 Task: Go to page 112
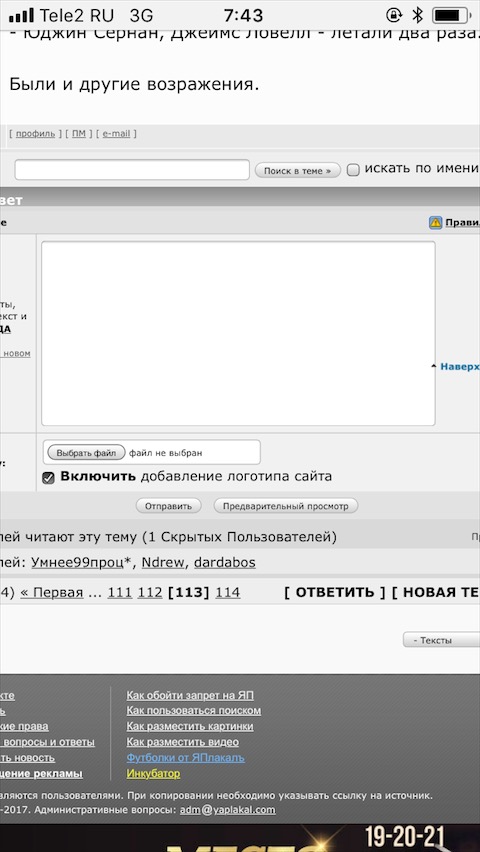[150, 593]
